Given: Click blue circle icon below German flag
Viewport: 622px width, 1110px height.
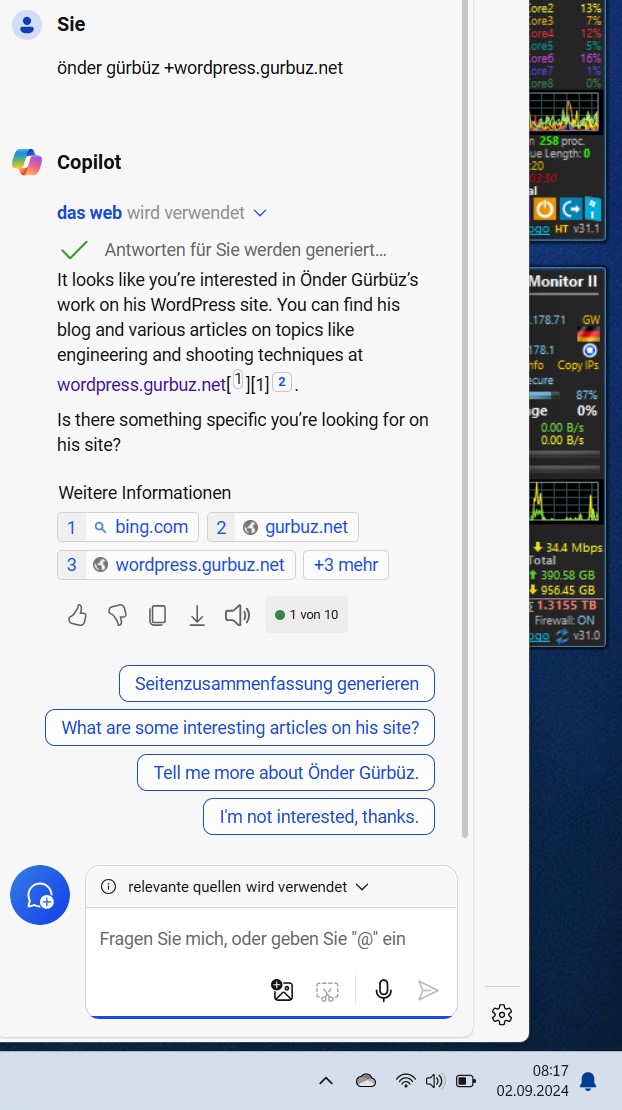Looking at the screenshot, I should pyautogui.click(x=589, y=350).
